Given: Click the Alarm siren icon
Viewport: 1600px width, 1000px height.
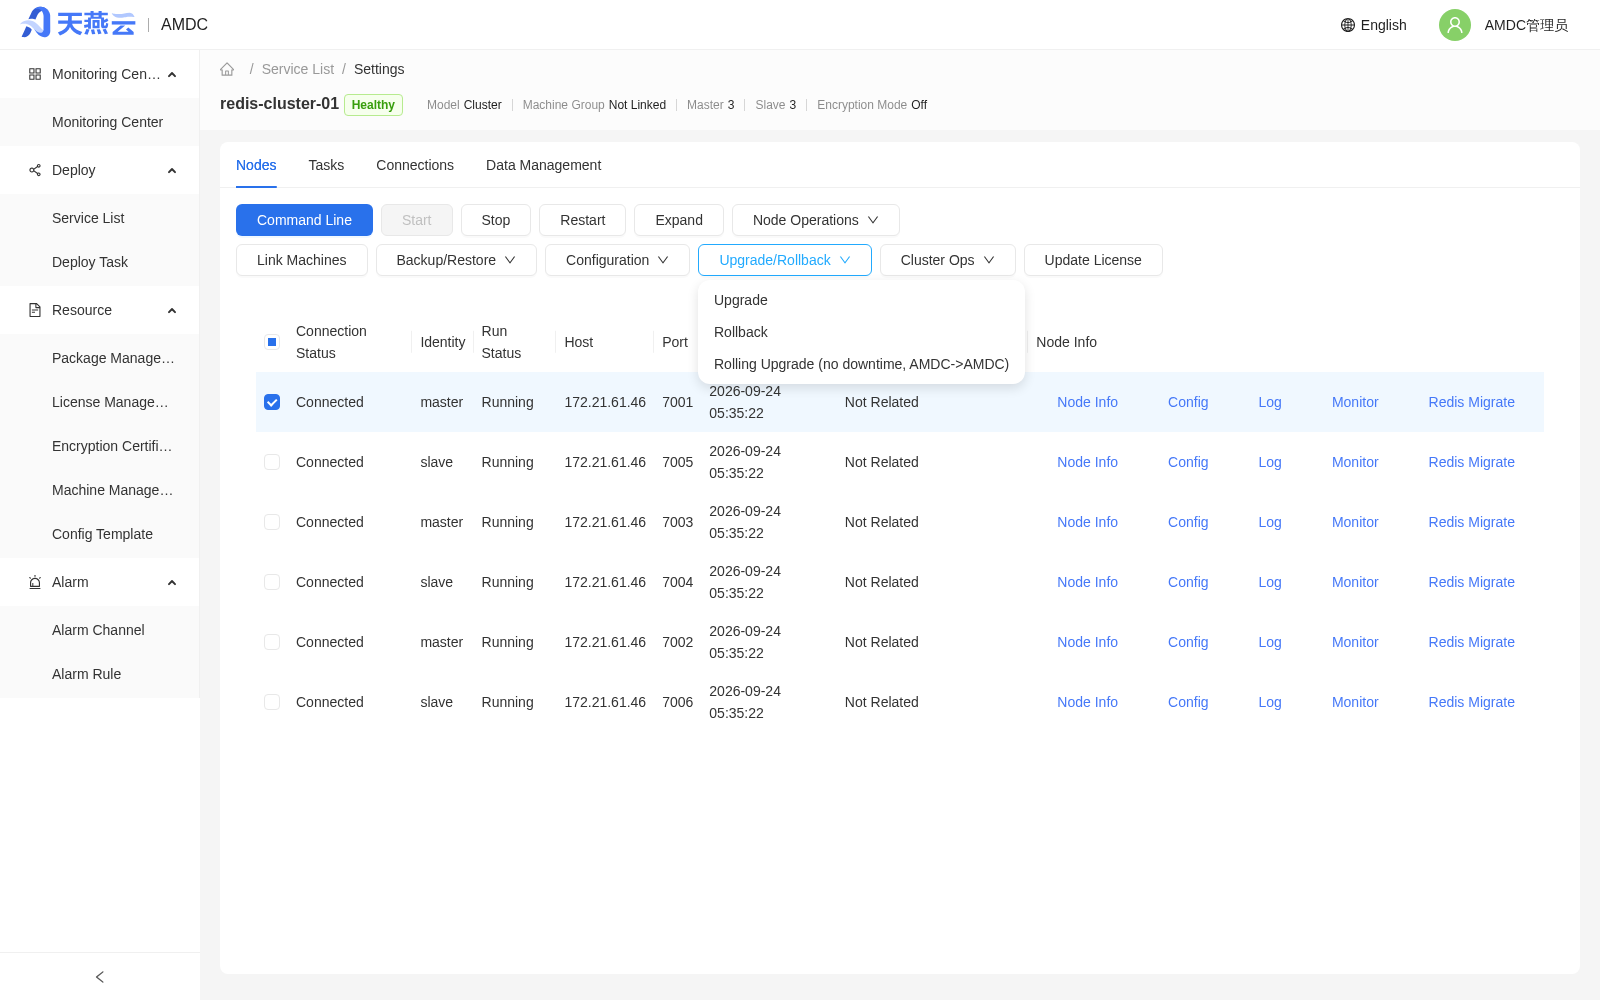Looking at the screenshot, I should (x=35, y=582).
